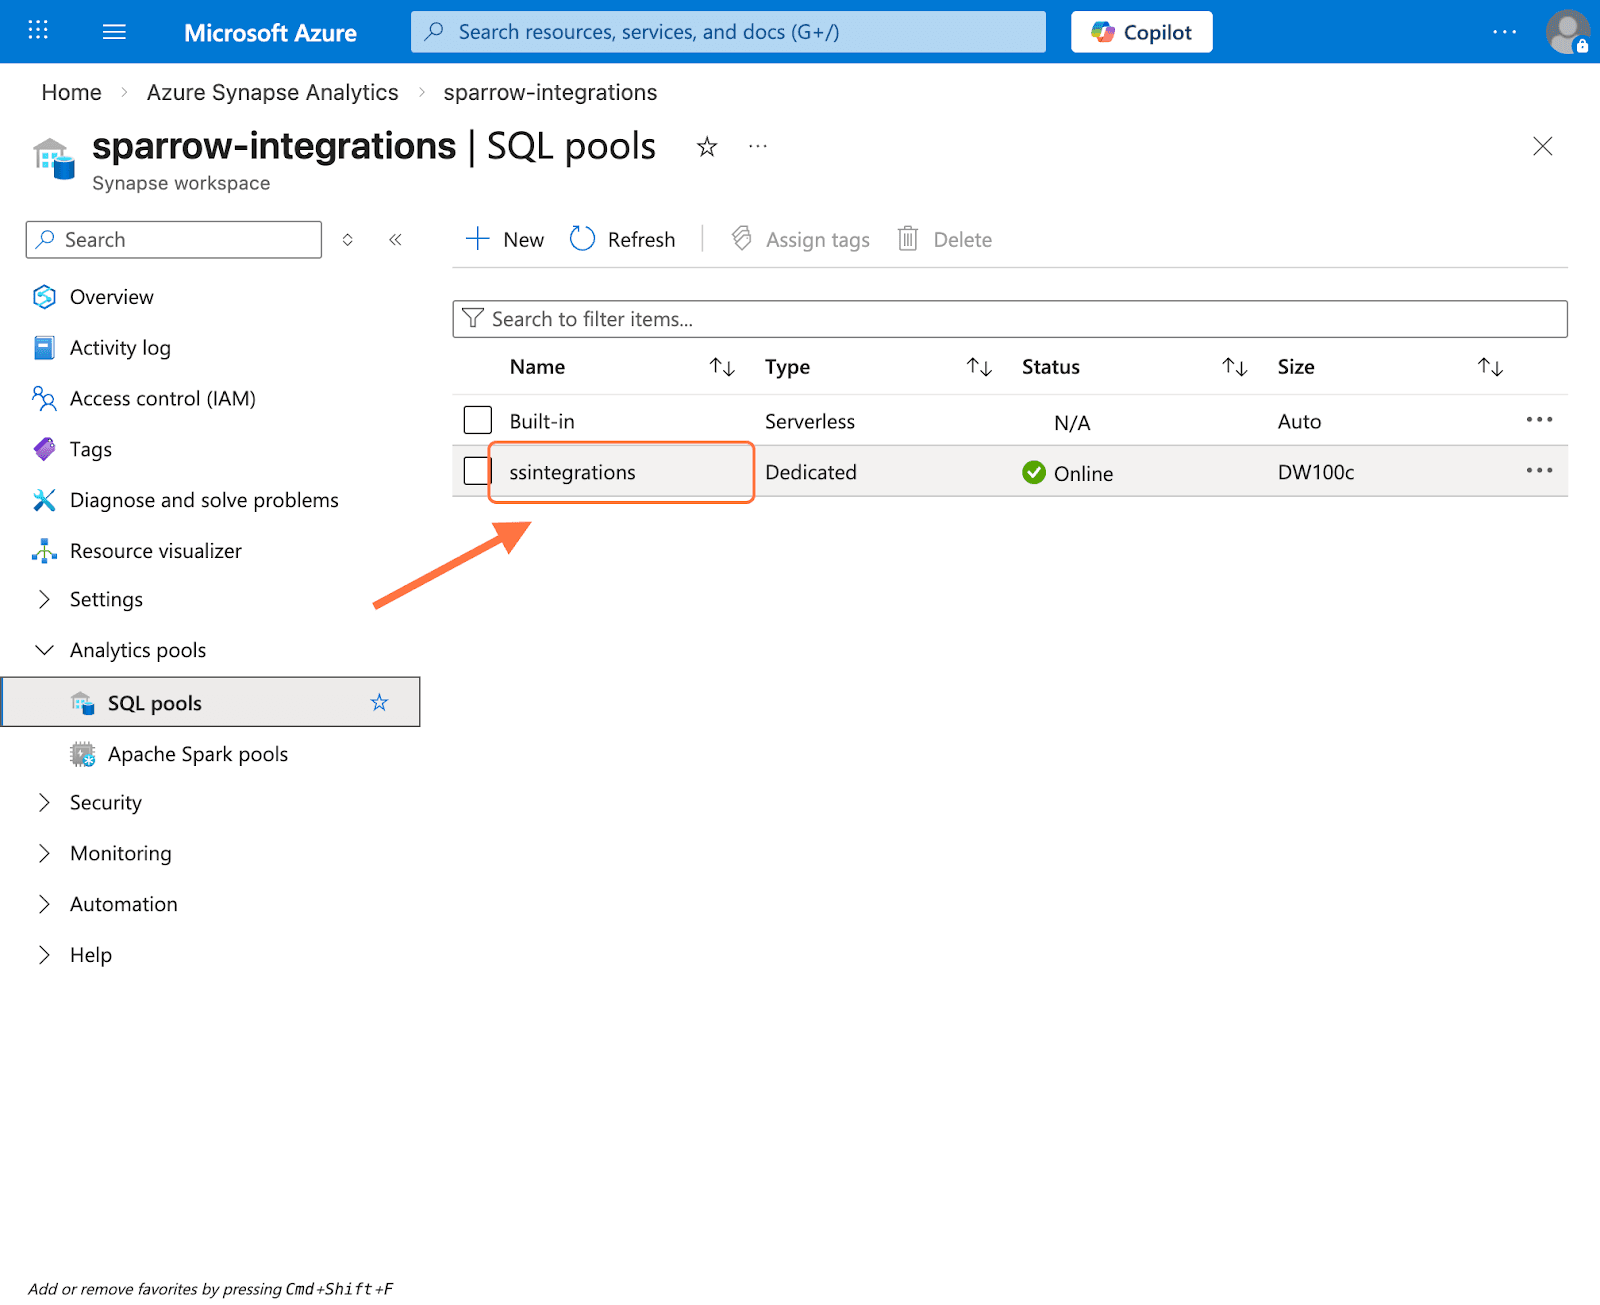Viewport: 1600px width, 1305px height.
Task: Open the Azure portal hamburger menu
Action: [114, 32]
